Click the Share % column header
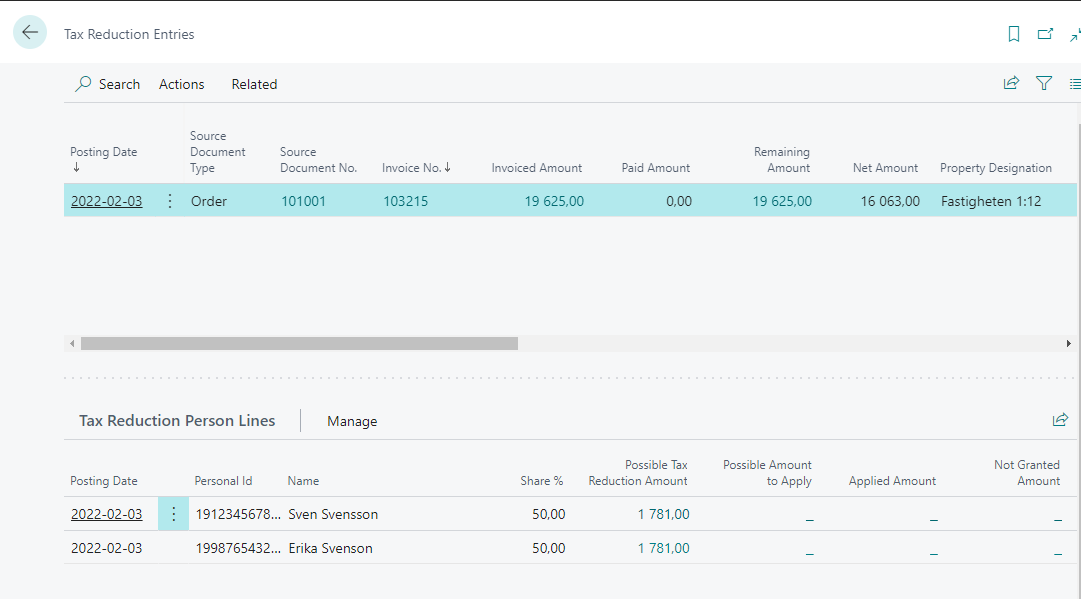Viewport: 1081px width, 599px height. (x=542, y=480)
